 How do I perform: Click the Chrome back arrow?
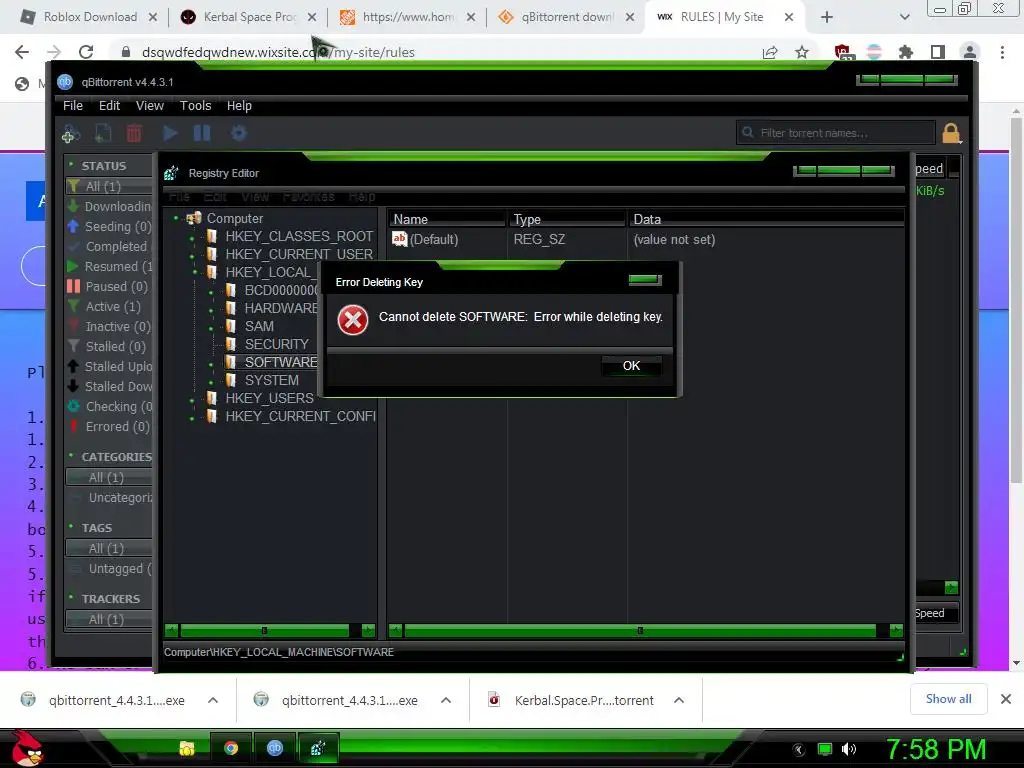22,52
